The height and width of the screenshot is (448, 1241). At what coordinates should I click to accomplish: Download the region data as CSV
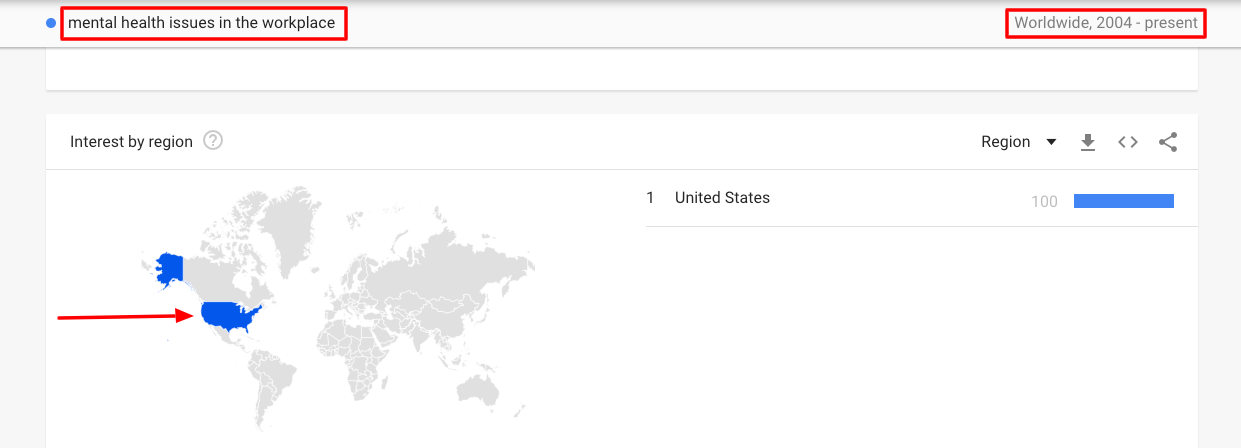(x=1088, y=142)
